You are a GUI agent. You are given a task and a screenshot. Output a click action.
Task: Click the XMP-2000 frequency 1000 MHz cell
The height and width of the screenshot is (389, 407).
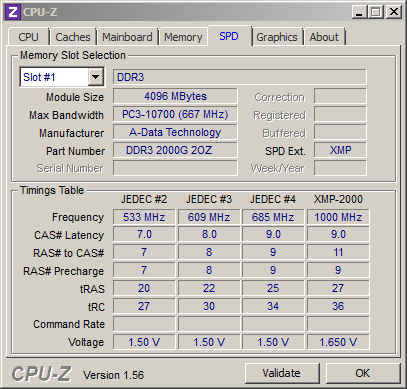(338, 217)
